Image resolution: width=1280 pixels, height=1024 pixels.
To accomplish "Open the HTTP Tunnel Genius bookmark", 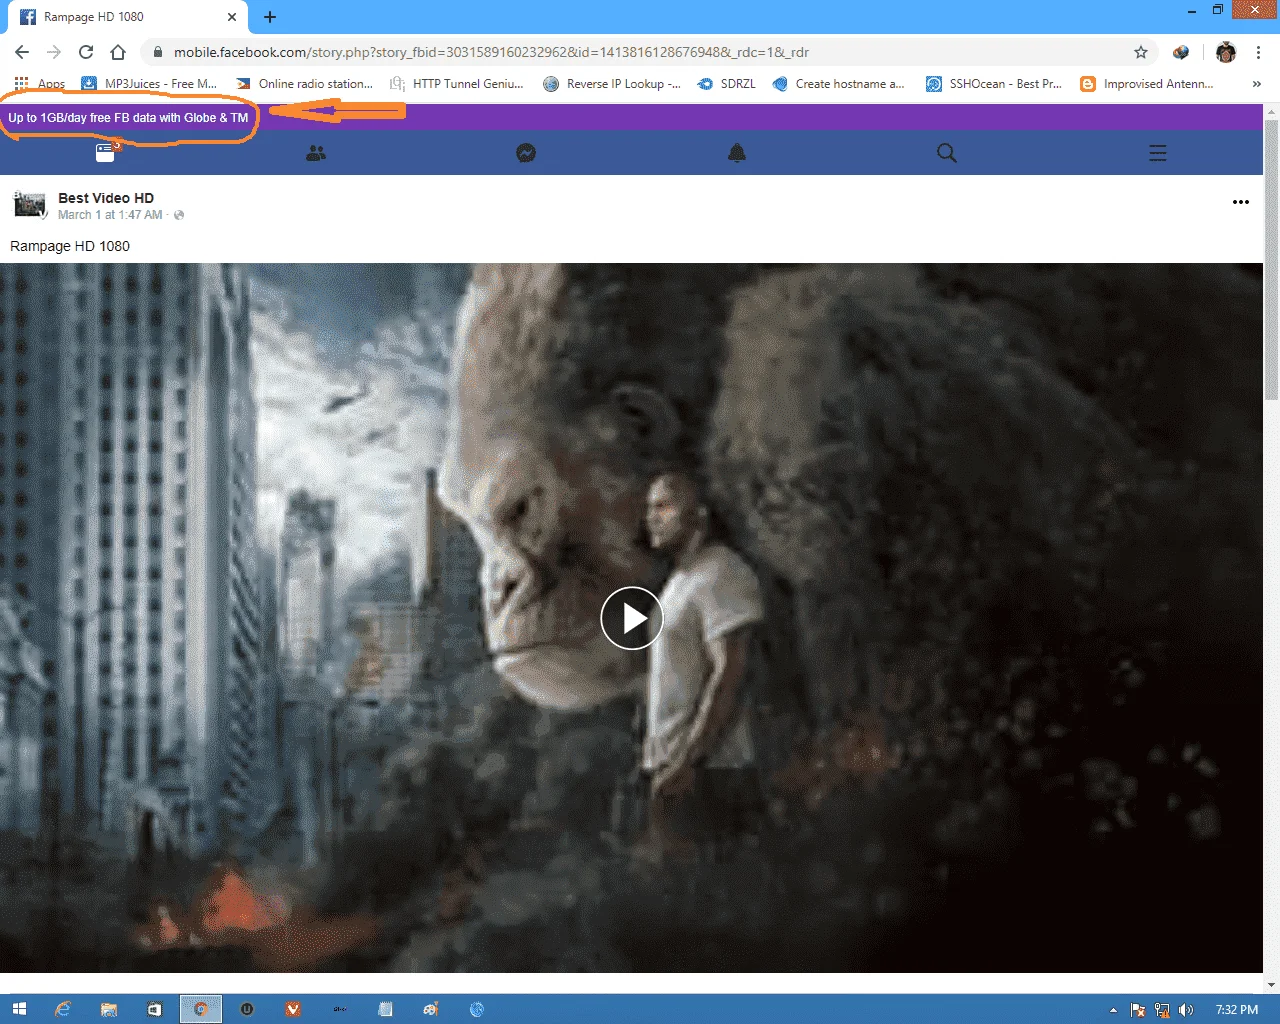I will pyautogui.click(x=457, y=84).
